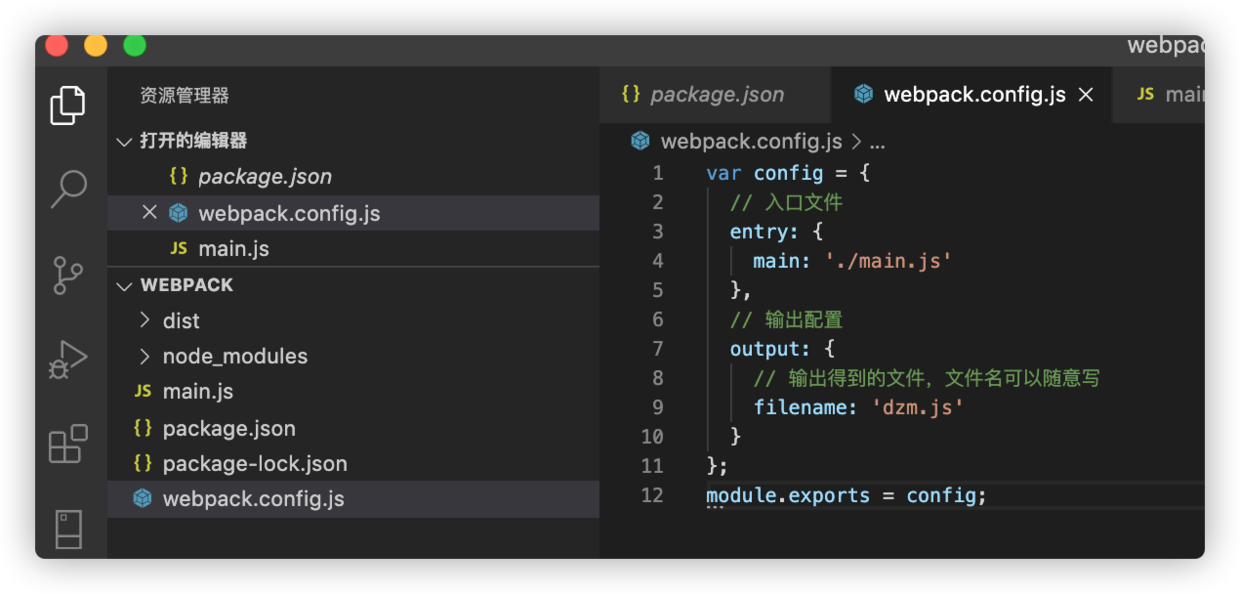Click the bottom activity bar panel icon
This screenshot has width=1240, height=594.
[68, 530]
